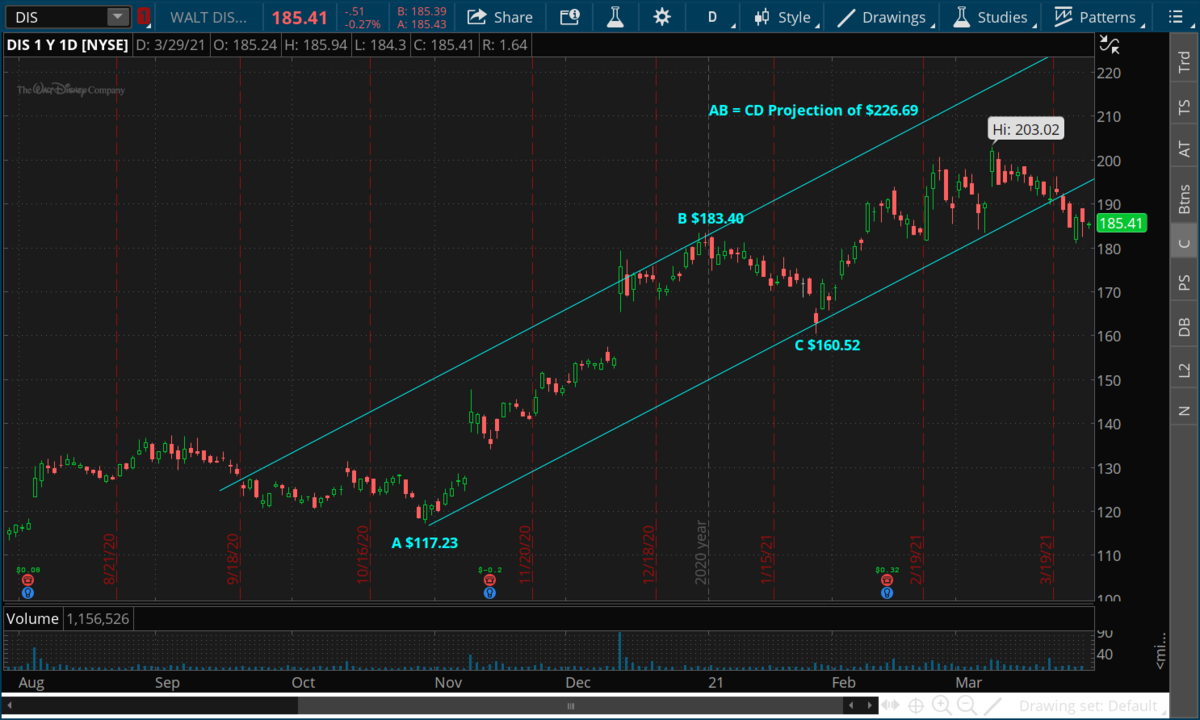Open the flask icon beside the gear

[x=615, y=17]
